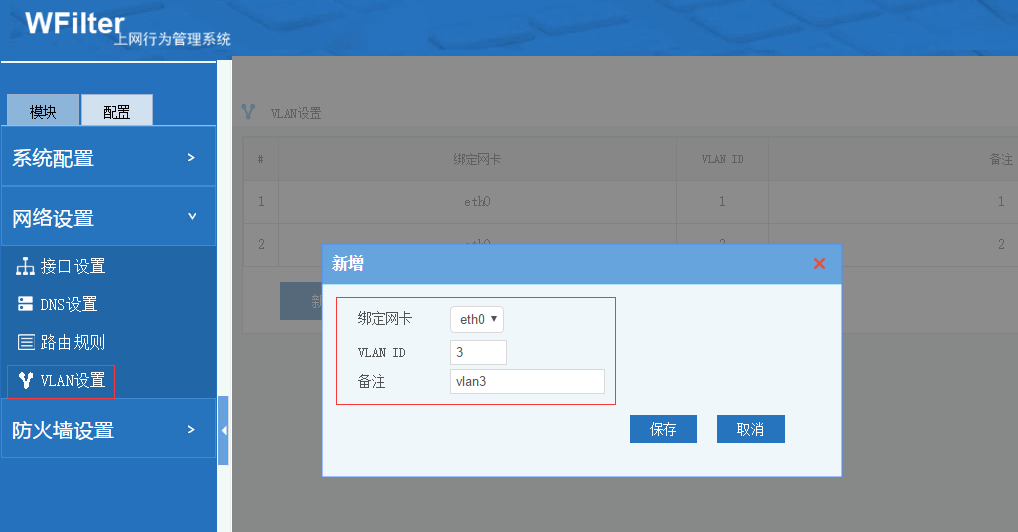Click the VLAN settings fork icon in sidebar

click(x=26, y=380)
